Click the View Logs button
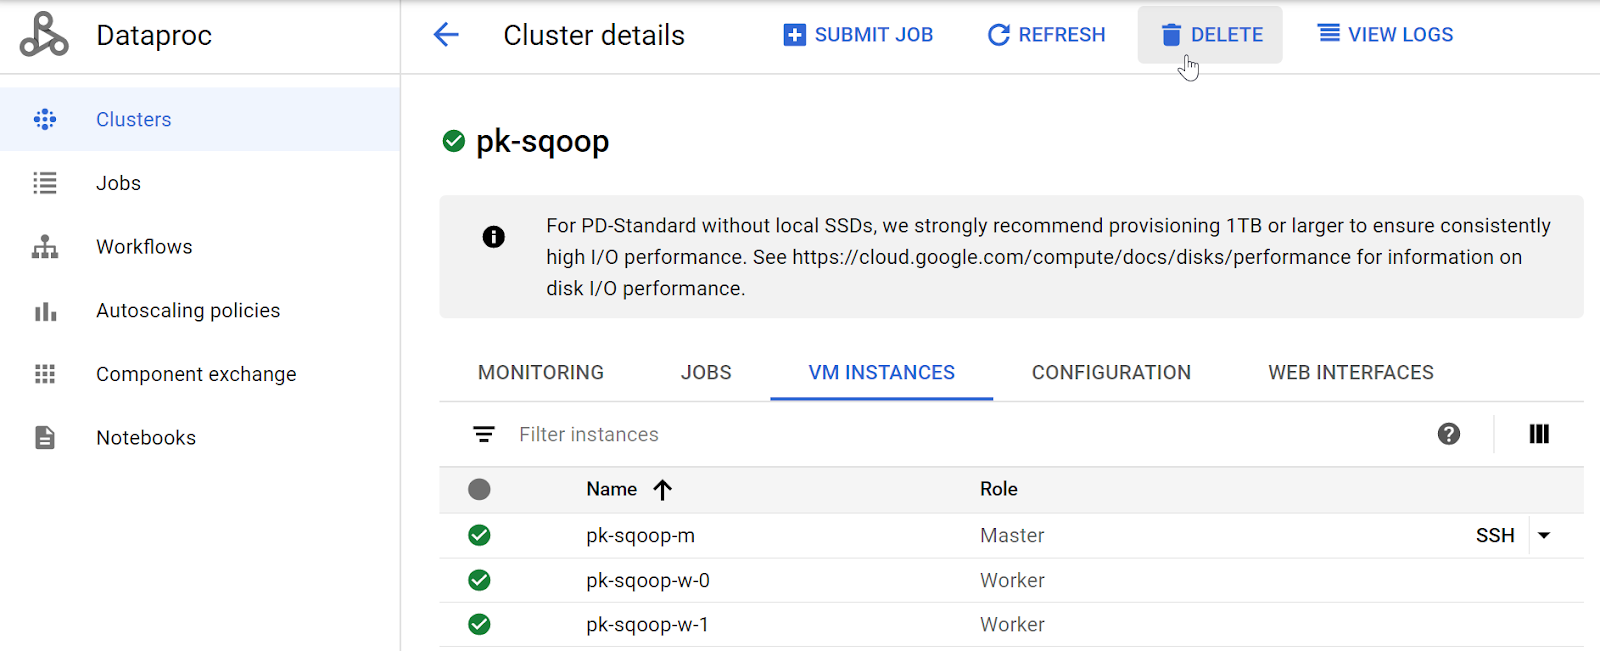1600x651 pixels. click(1385, 35)
